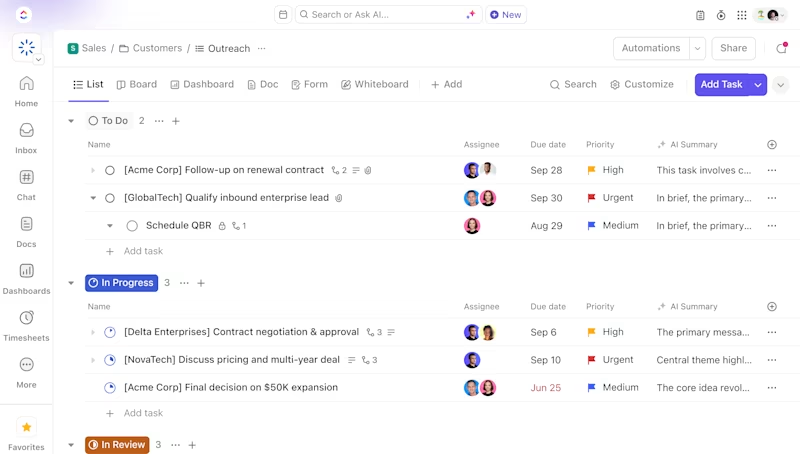
Task: Open Customize view settings
Action: click(642, 84)
